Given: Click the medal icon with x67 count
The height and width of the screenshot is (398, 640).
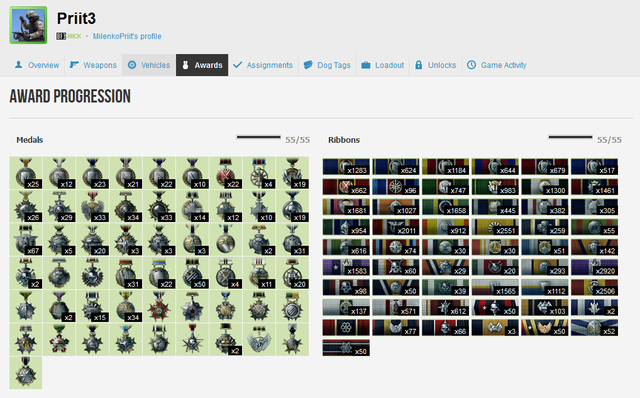Looking at the screenshot, I should [x=26, y=240].
